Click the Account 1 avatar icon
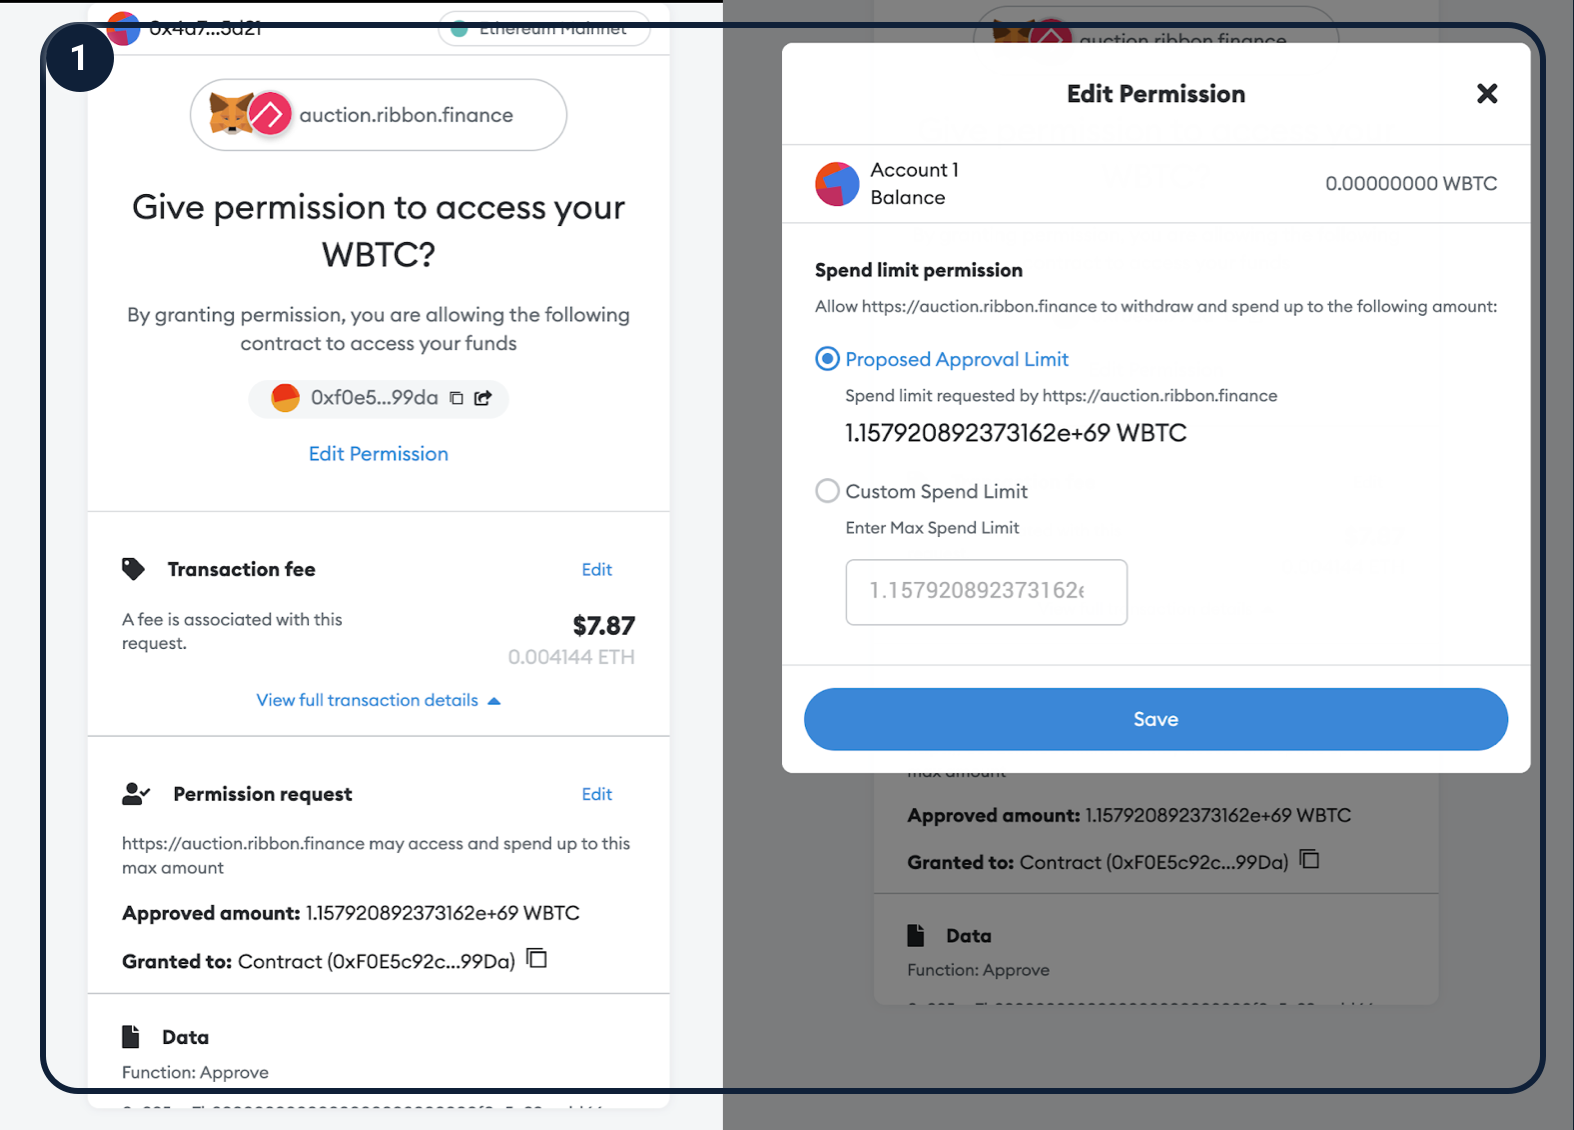This screenshot has width=1574, height=1130. click(x=837, y=184)
